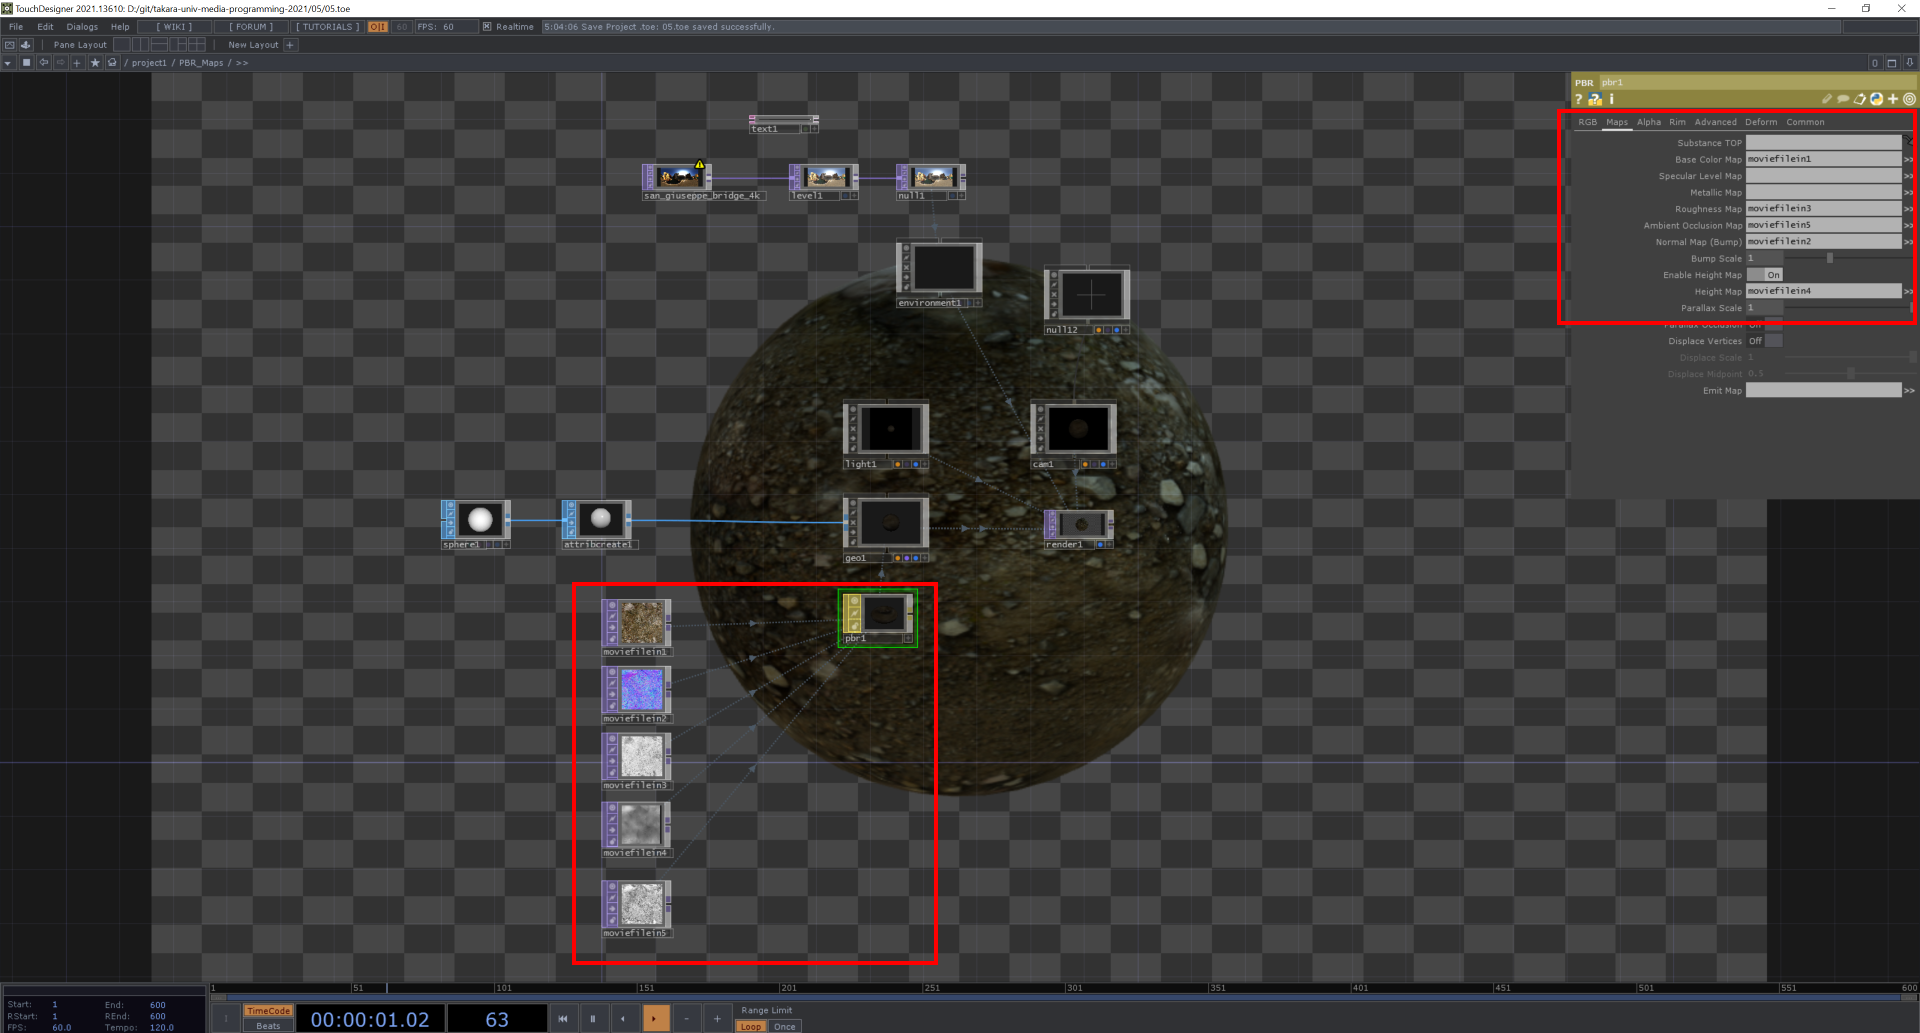Image resolution: width=1920 pixels, height=1033 pixels.
Task: Open the Python help icon in parameter panel
Action: tap(1595, 99)
